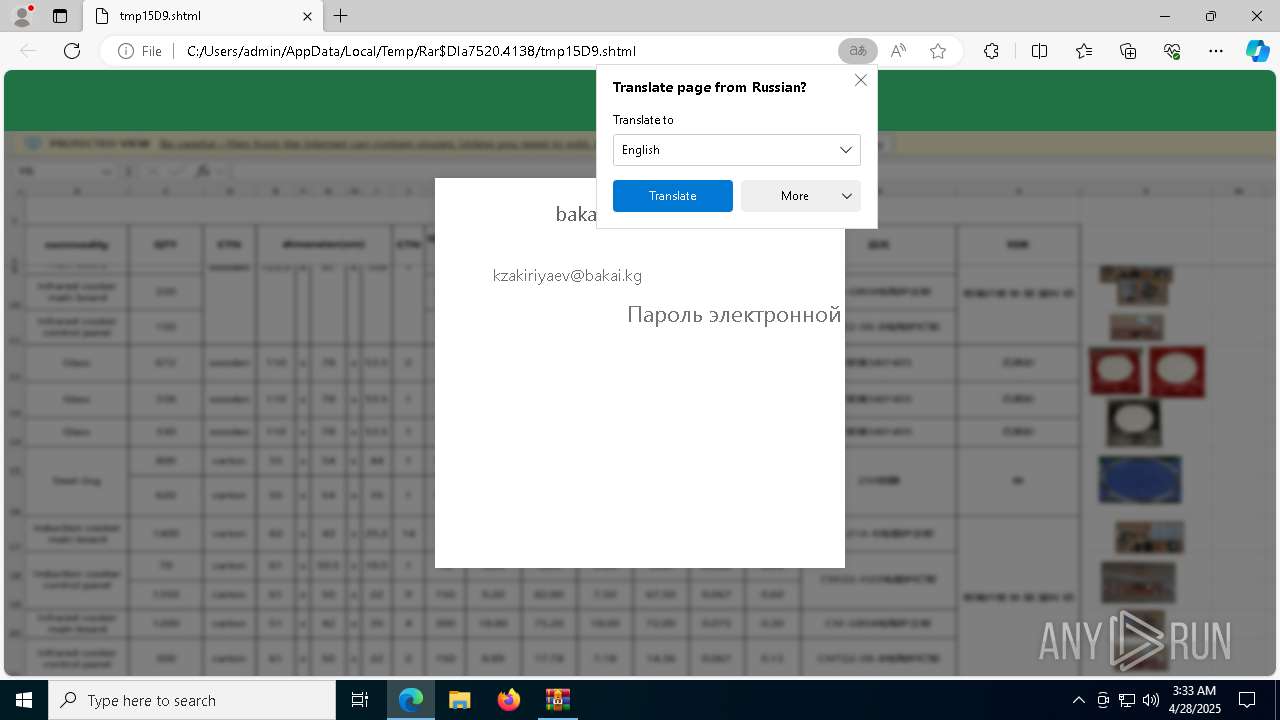Go back to previous page
Image resolution: width=1280 pixels, height=720 pixels.
(28, 51)
